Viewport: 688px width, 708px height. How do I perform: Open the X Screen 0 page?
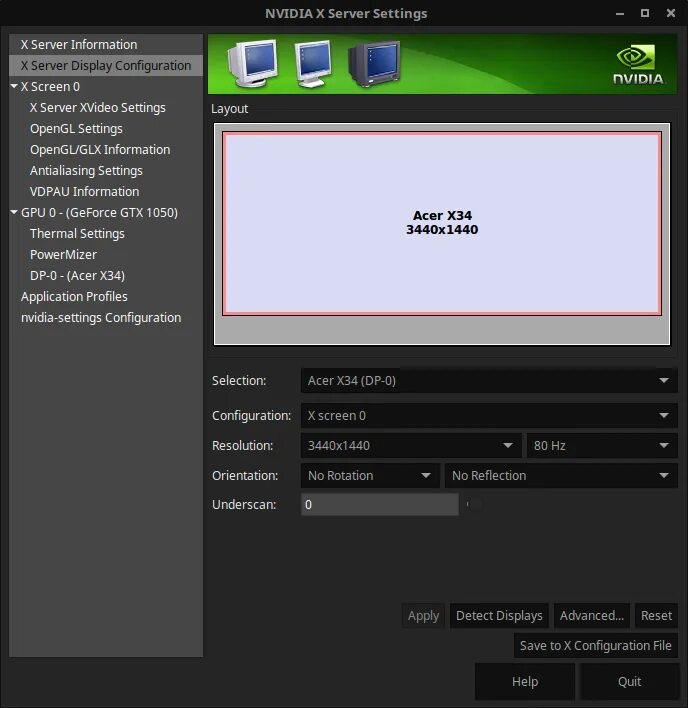click(50, 87)
